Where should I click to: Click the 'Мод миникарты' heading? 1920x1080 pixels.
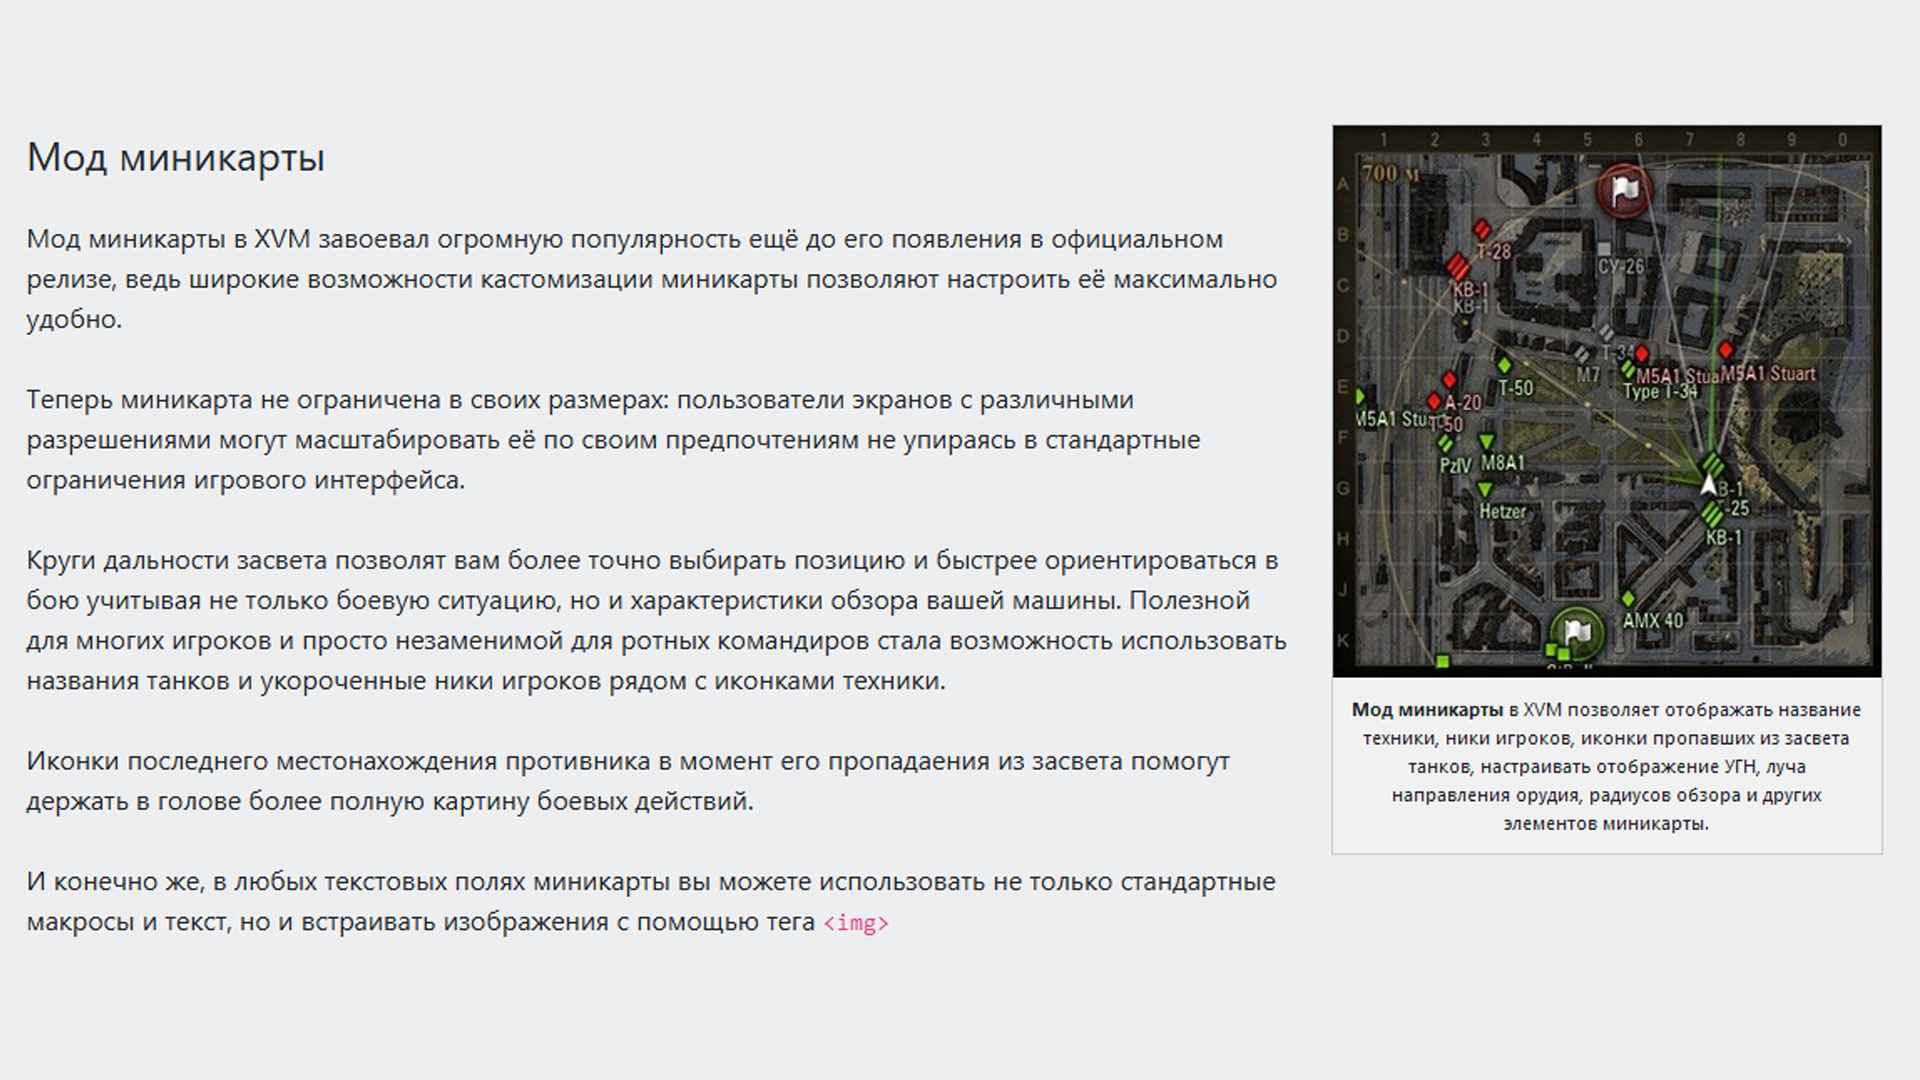(x=175, y=158)
